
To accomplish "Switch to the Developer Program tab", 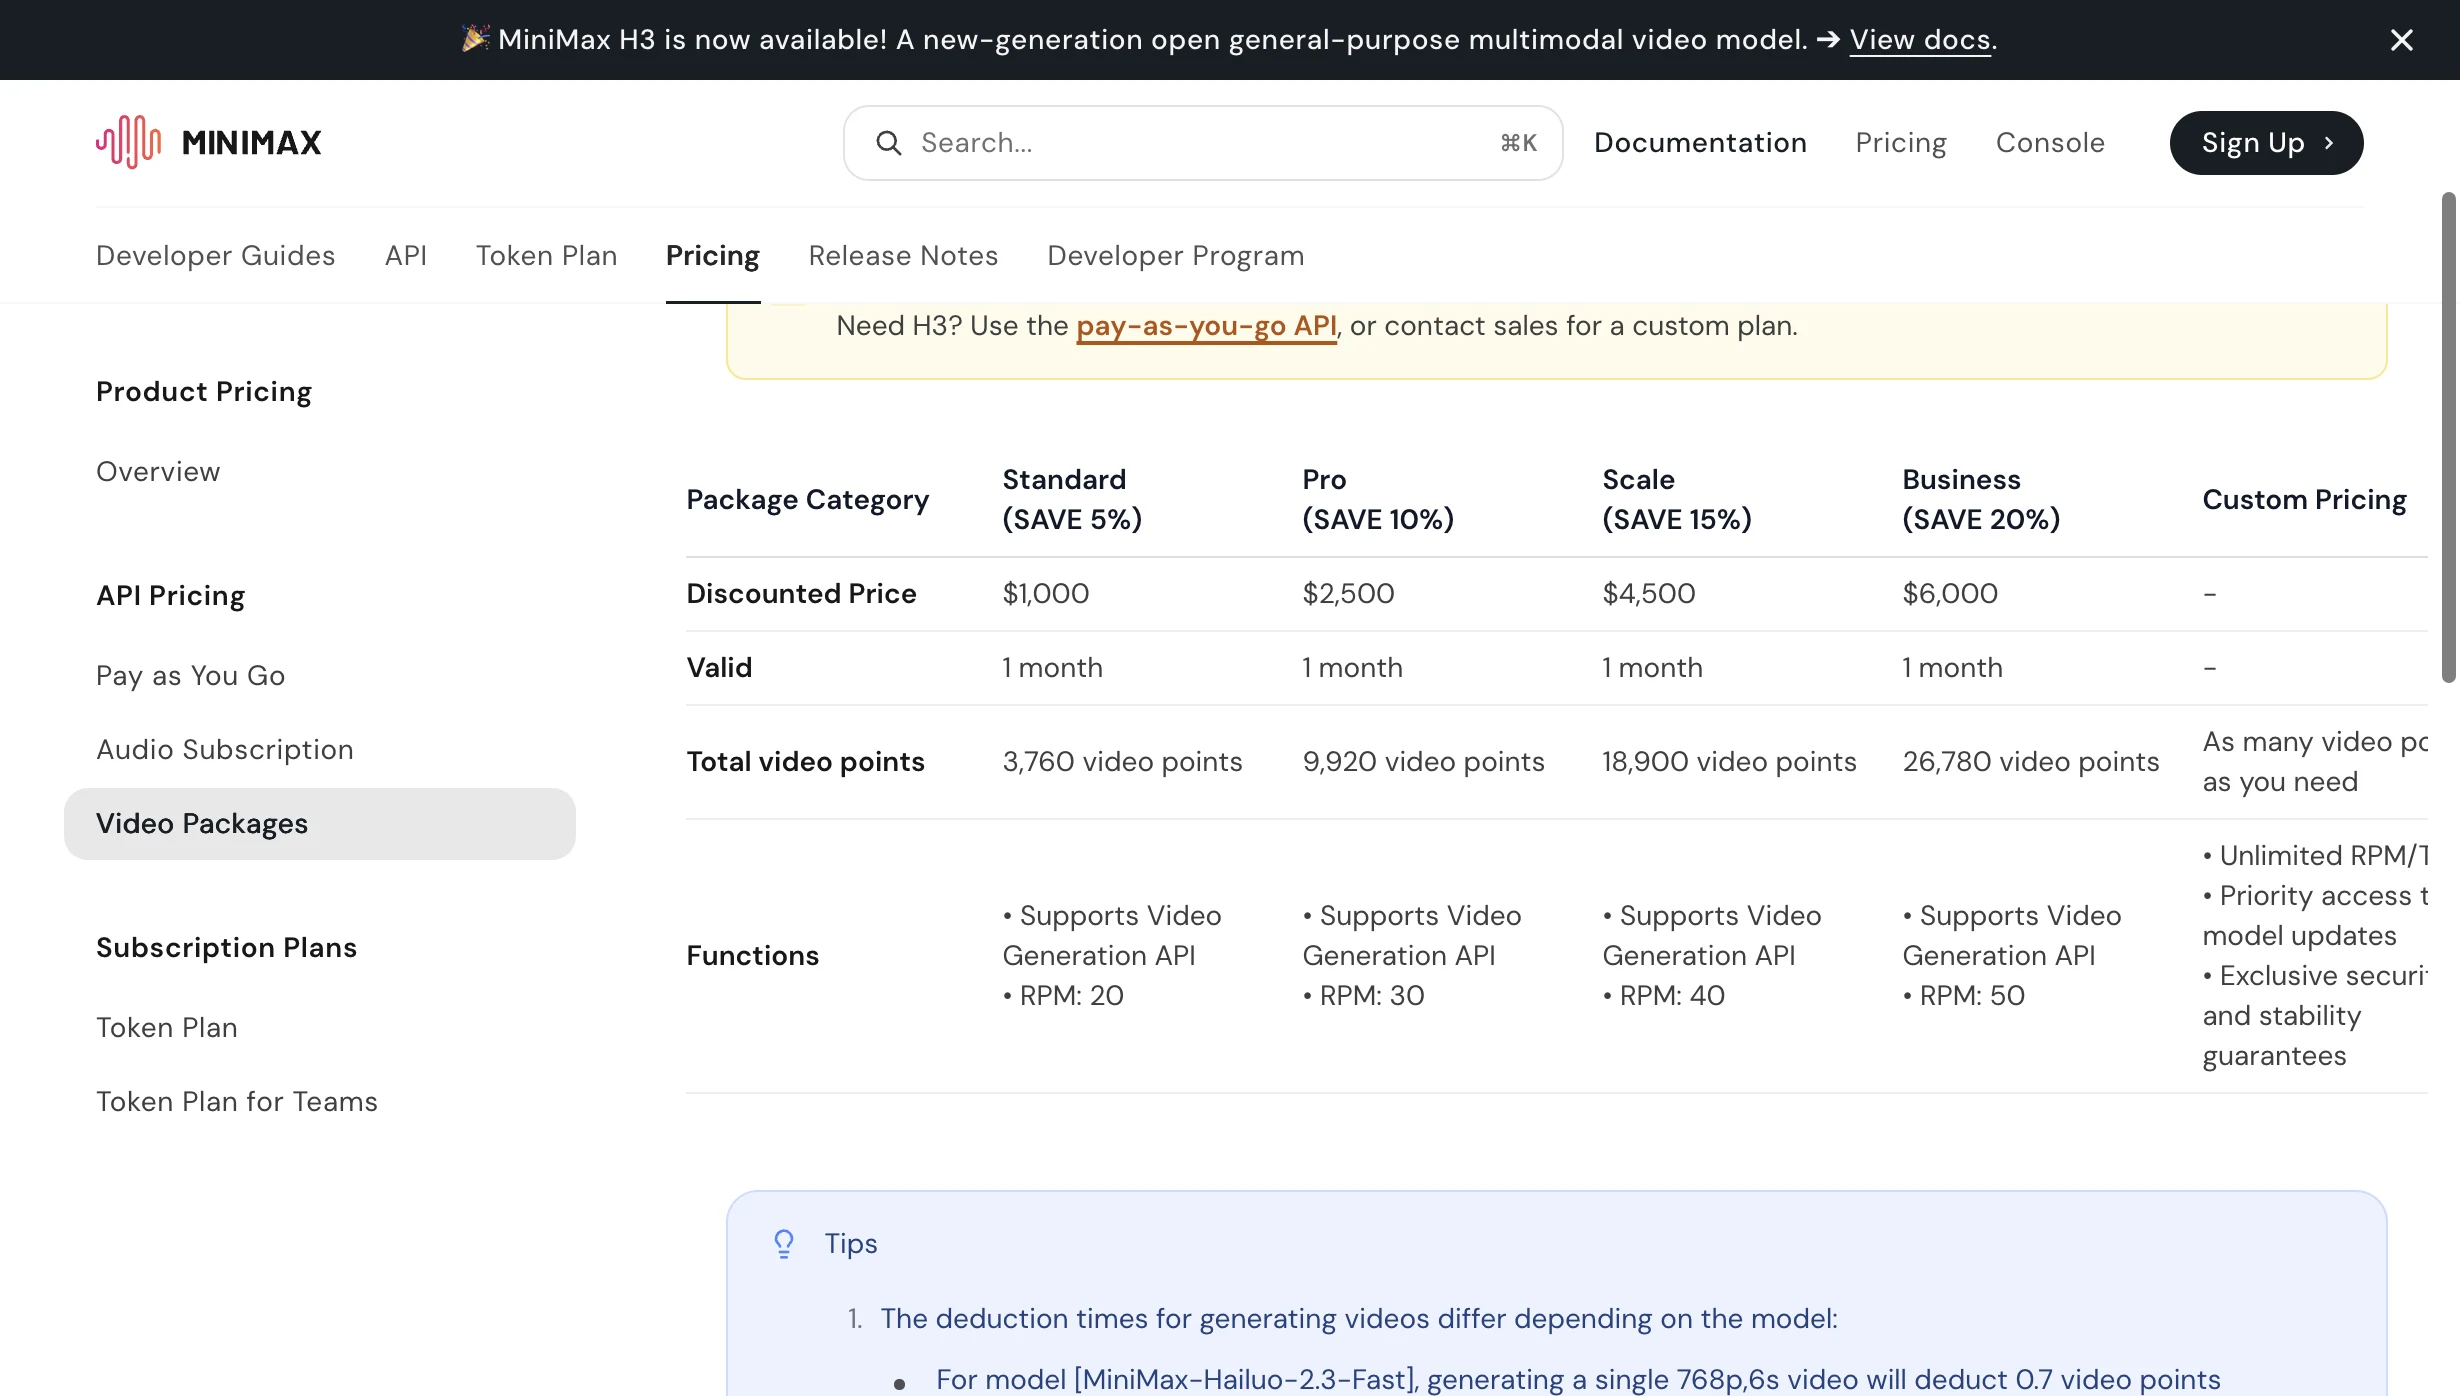I will [1175, 256].
